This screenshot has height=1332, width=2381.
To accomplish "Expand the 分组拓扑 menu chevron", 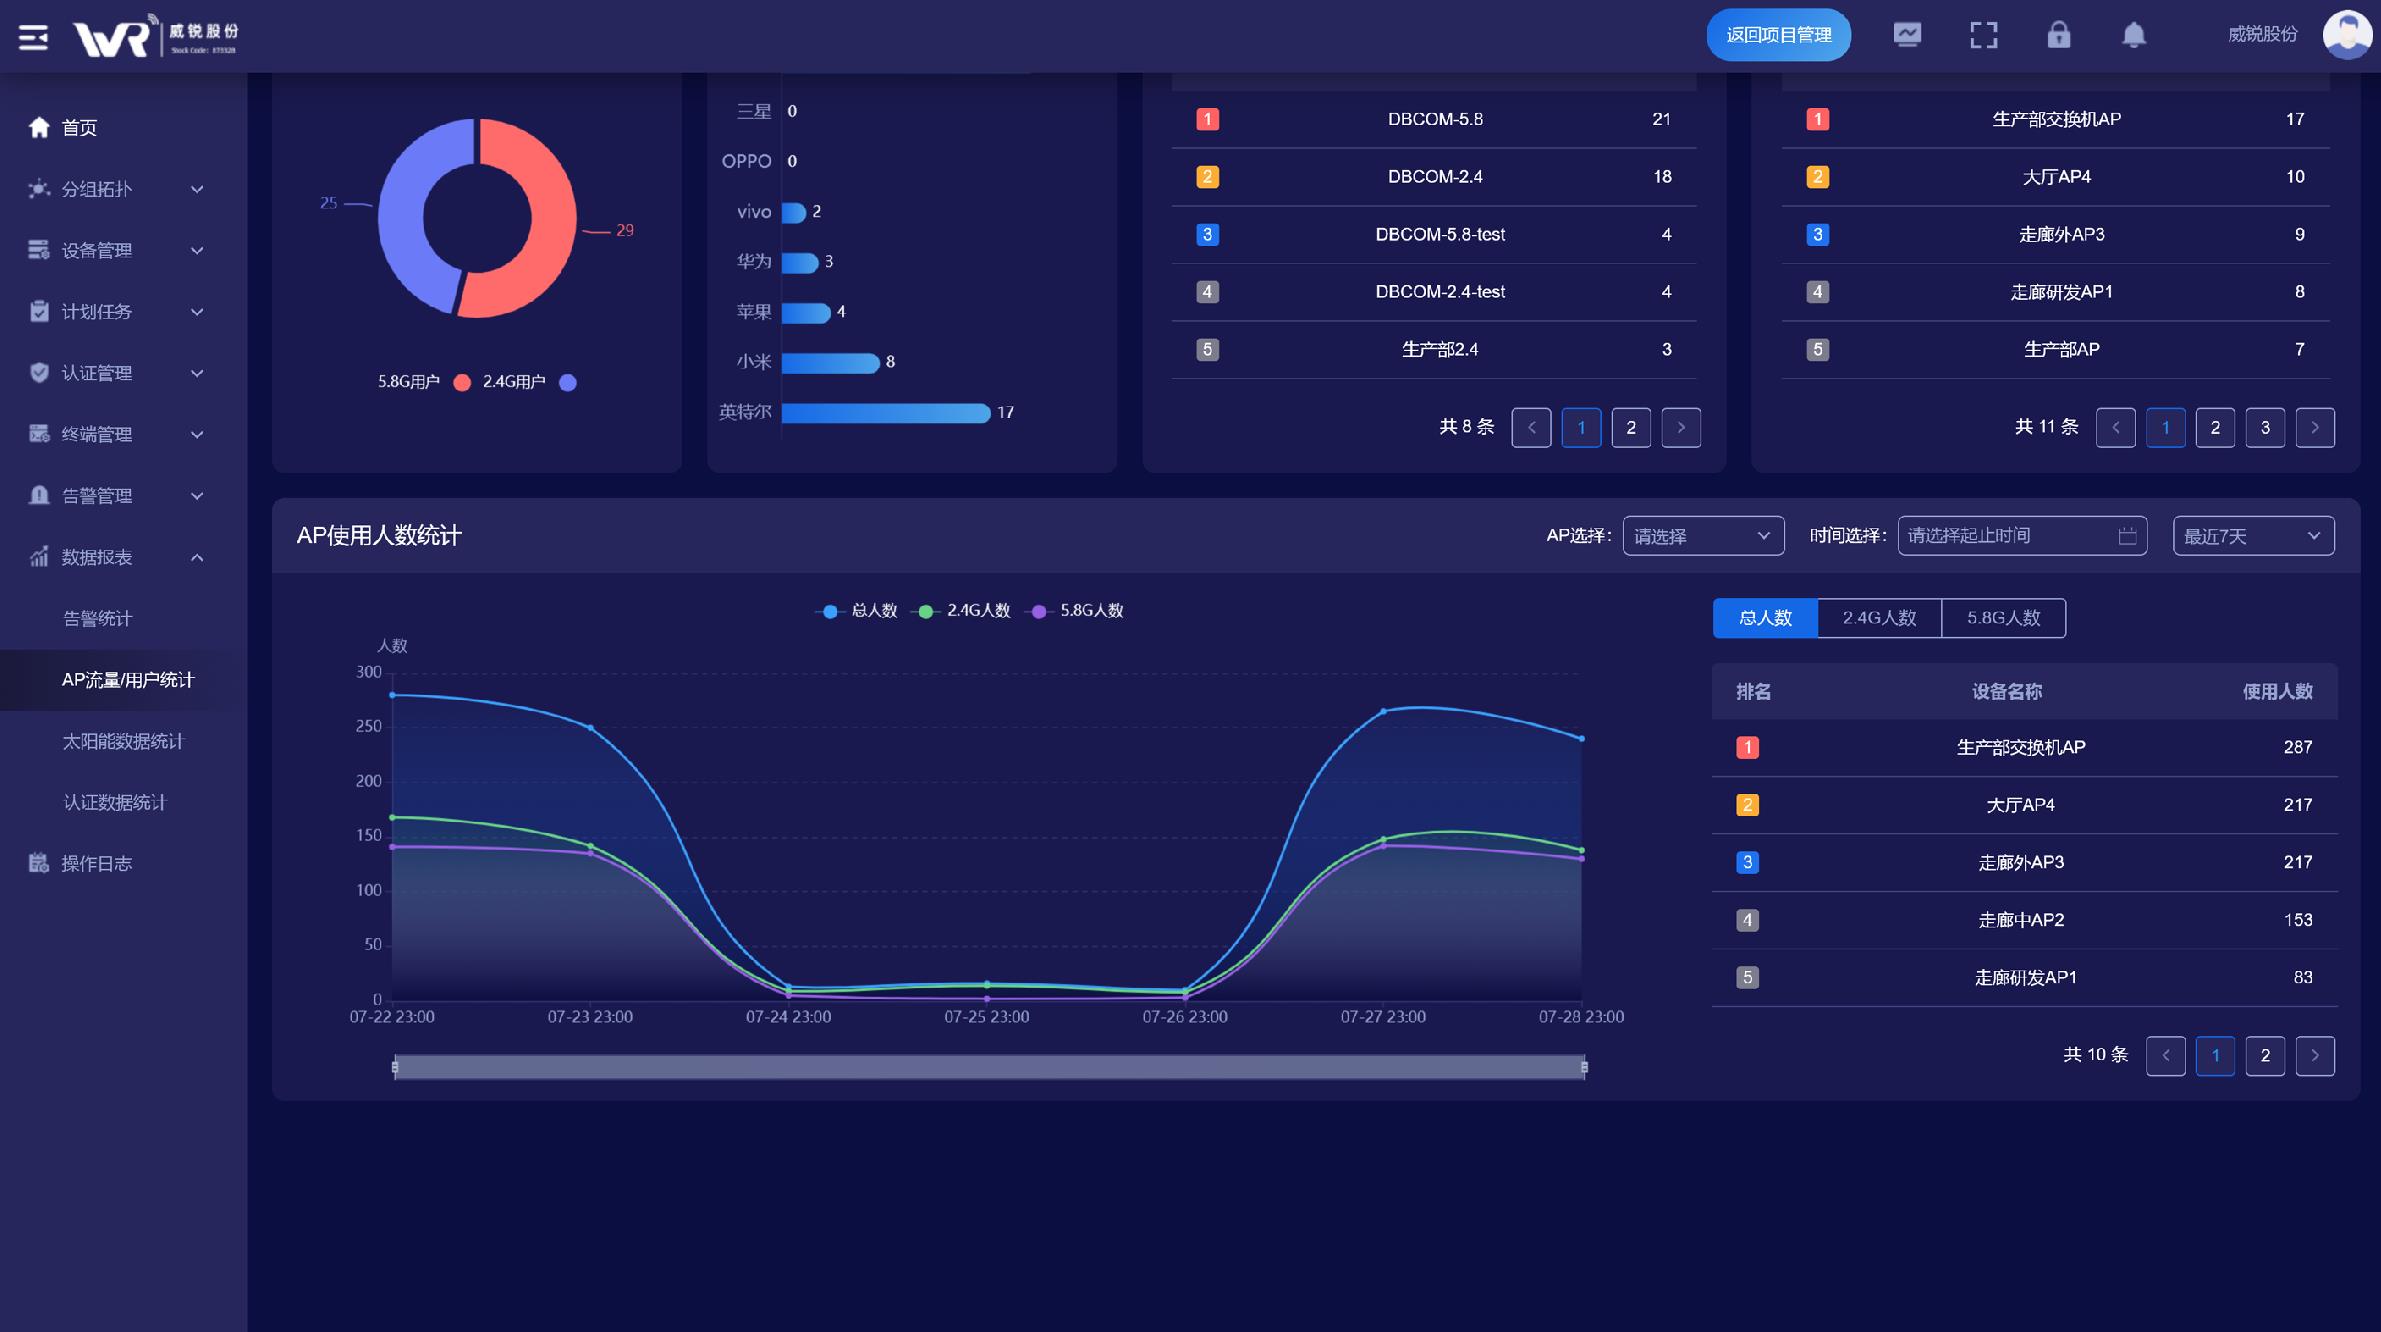I will pyautogui.click(x=197, y=189).
